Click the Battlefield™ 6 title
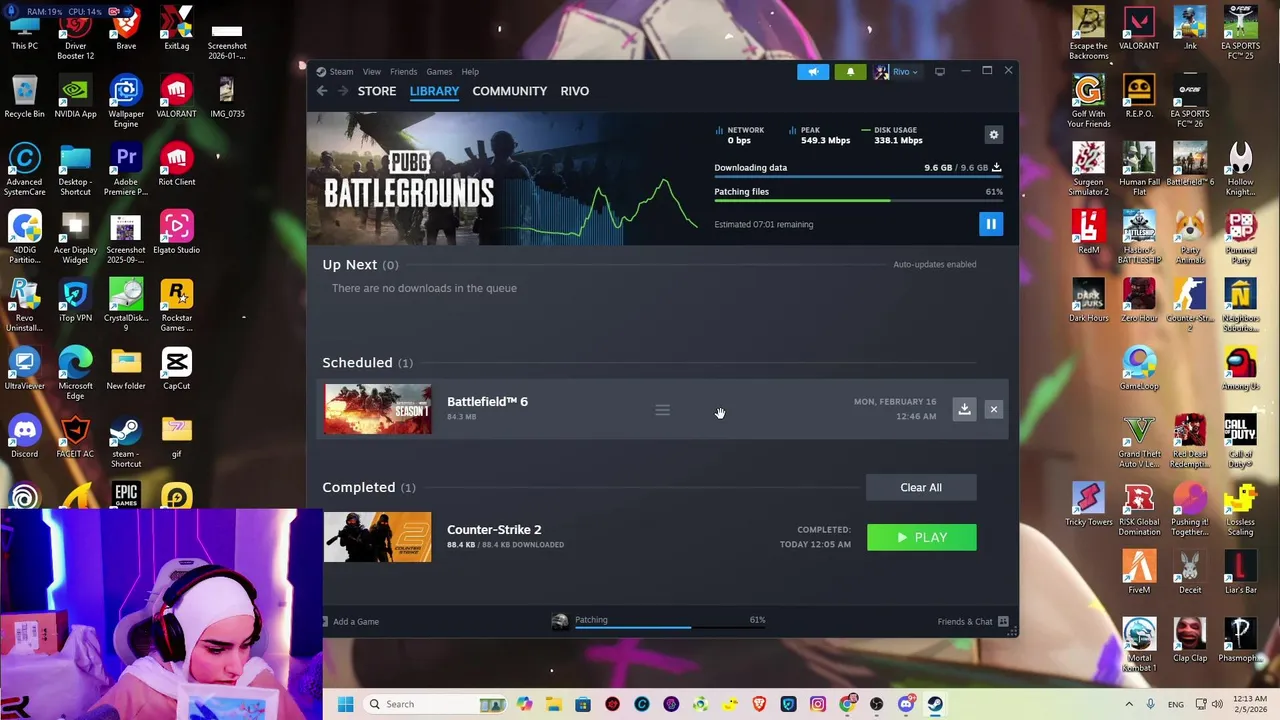The image size is (1280, 720). click(487, 402)
